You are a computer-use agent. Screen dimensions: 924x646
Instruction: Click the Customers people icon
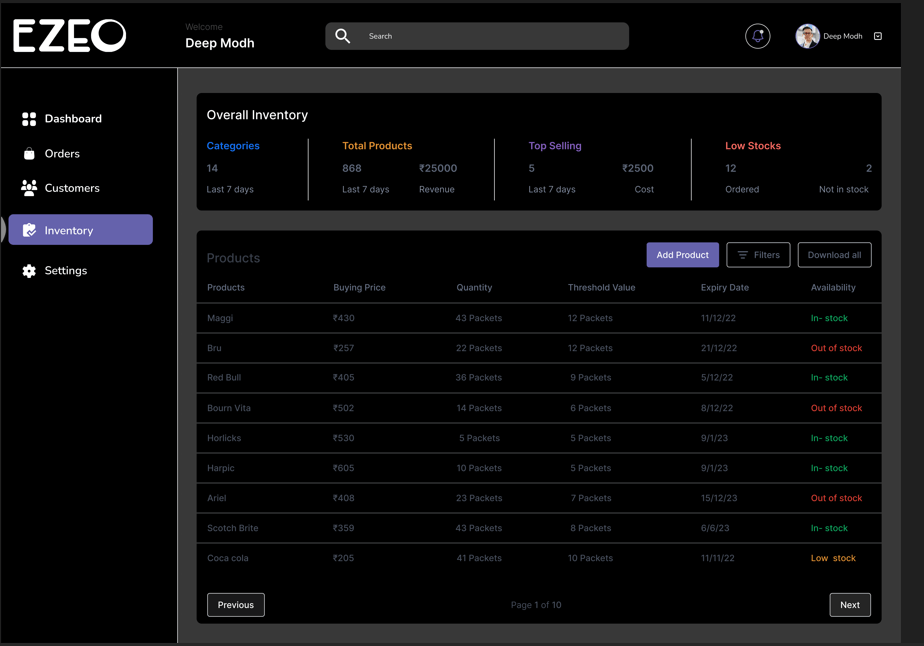[29, 188]
